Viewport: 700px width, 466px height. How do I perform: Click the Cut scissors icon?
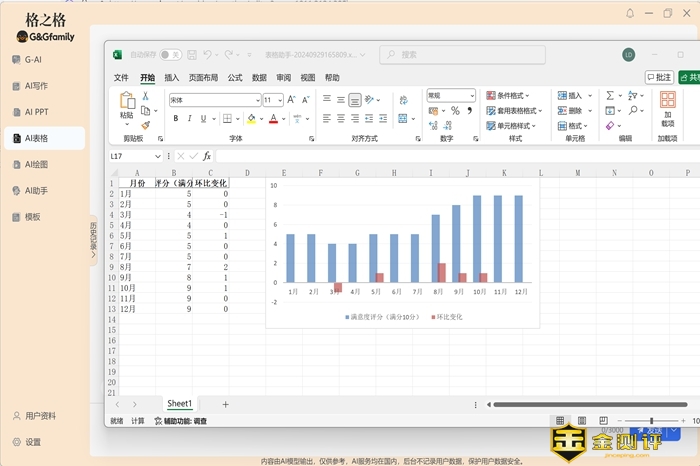(x=145, y=97)
